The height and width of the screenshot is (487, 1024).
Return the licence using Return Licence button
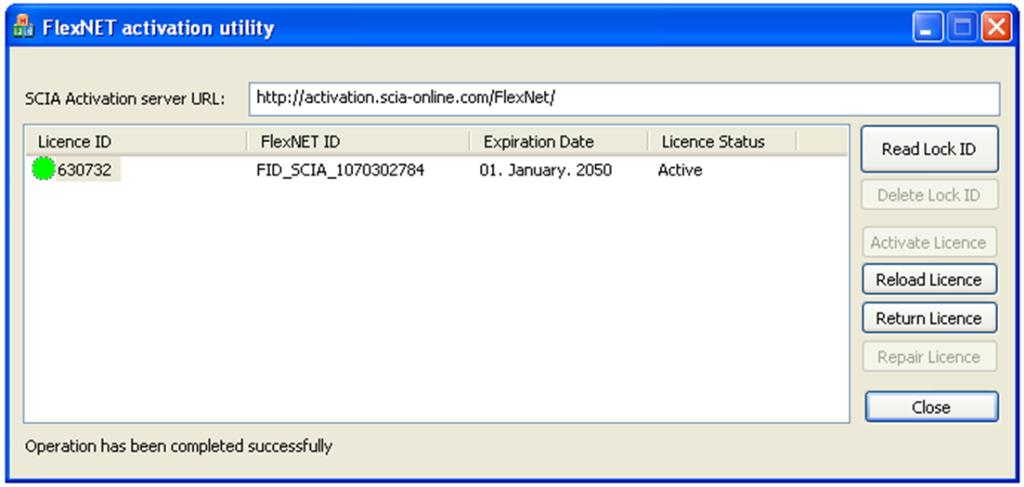pyautogui.click(x=929, y=318)
